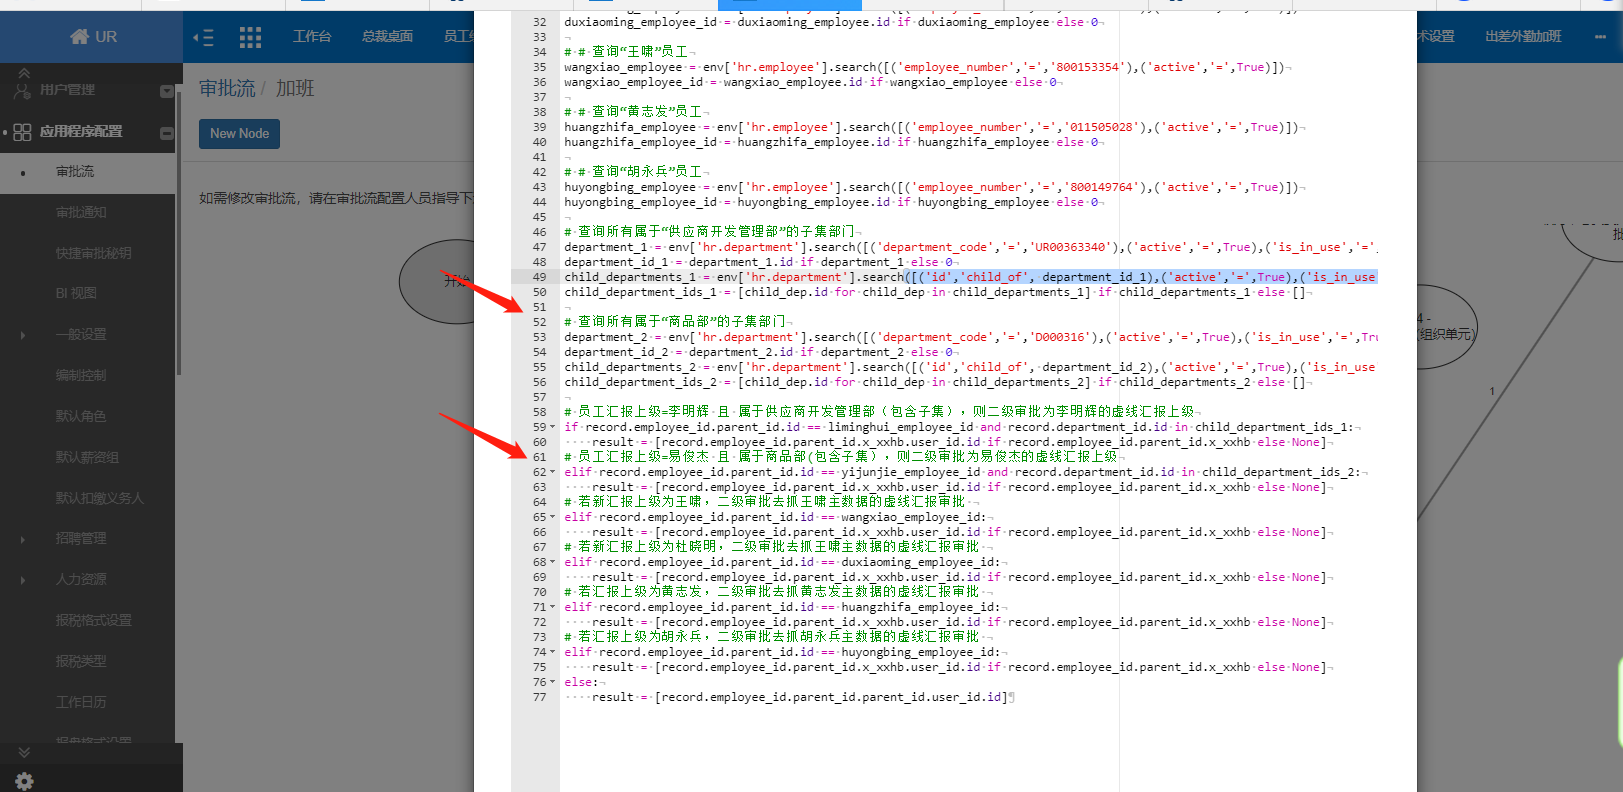The height and width of the screenshot is (792, 1623).
Task: Toggle the 用户管理 section collapse button
Action: click(166, 91)
